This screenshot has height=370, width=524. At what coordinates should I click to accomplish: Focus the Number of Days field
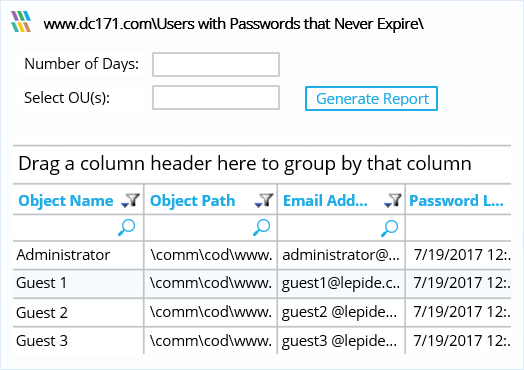pyautogui.click(x=216, y=65)
